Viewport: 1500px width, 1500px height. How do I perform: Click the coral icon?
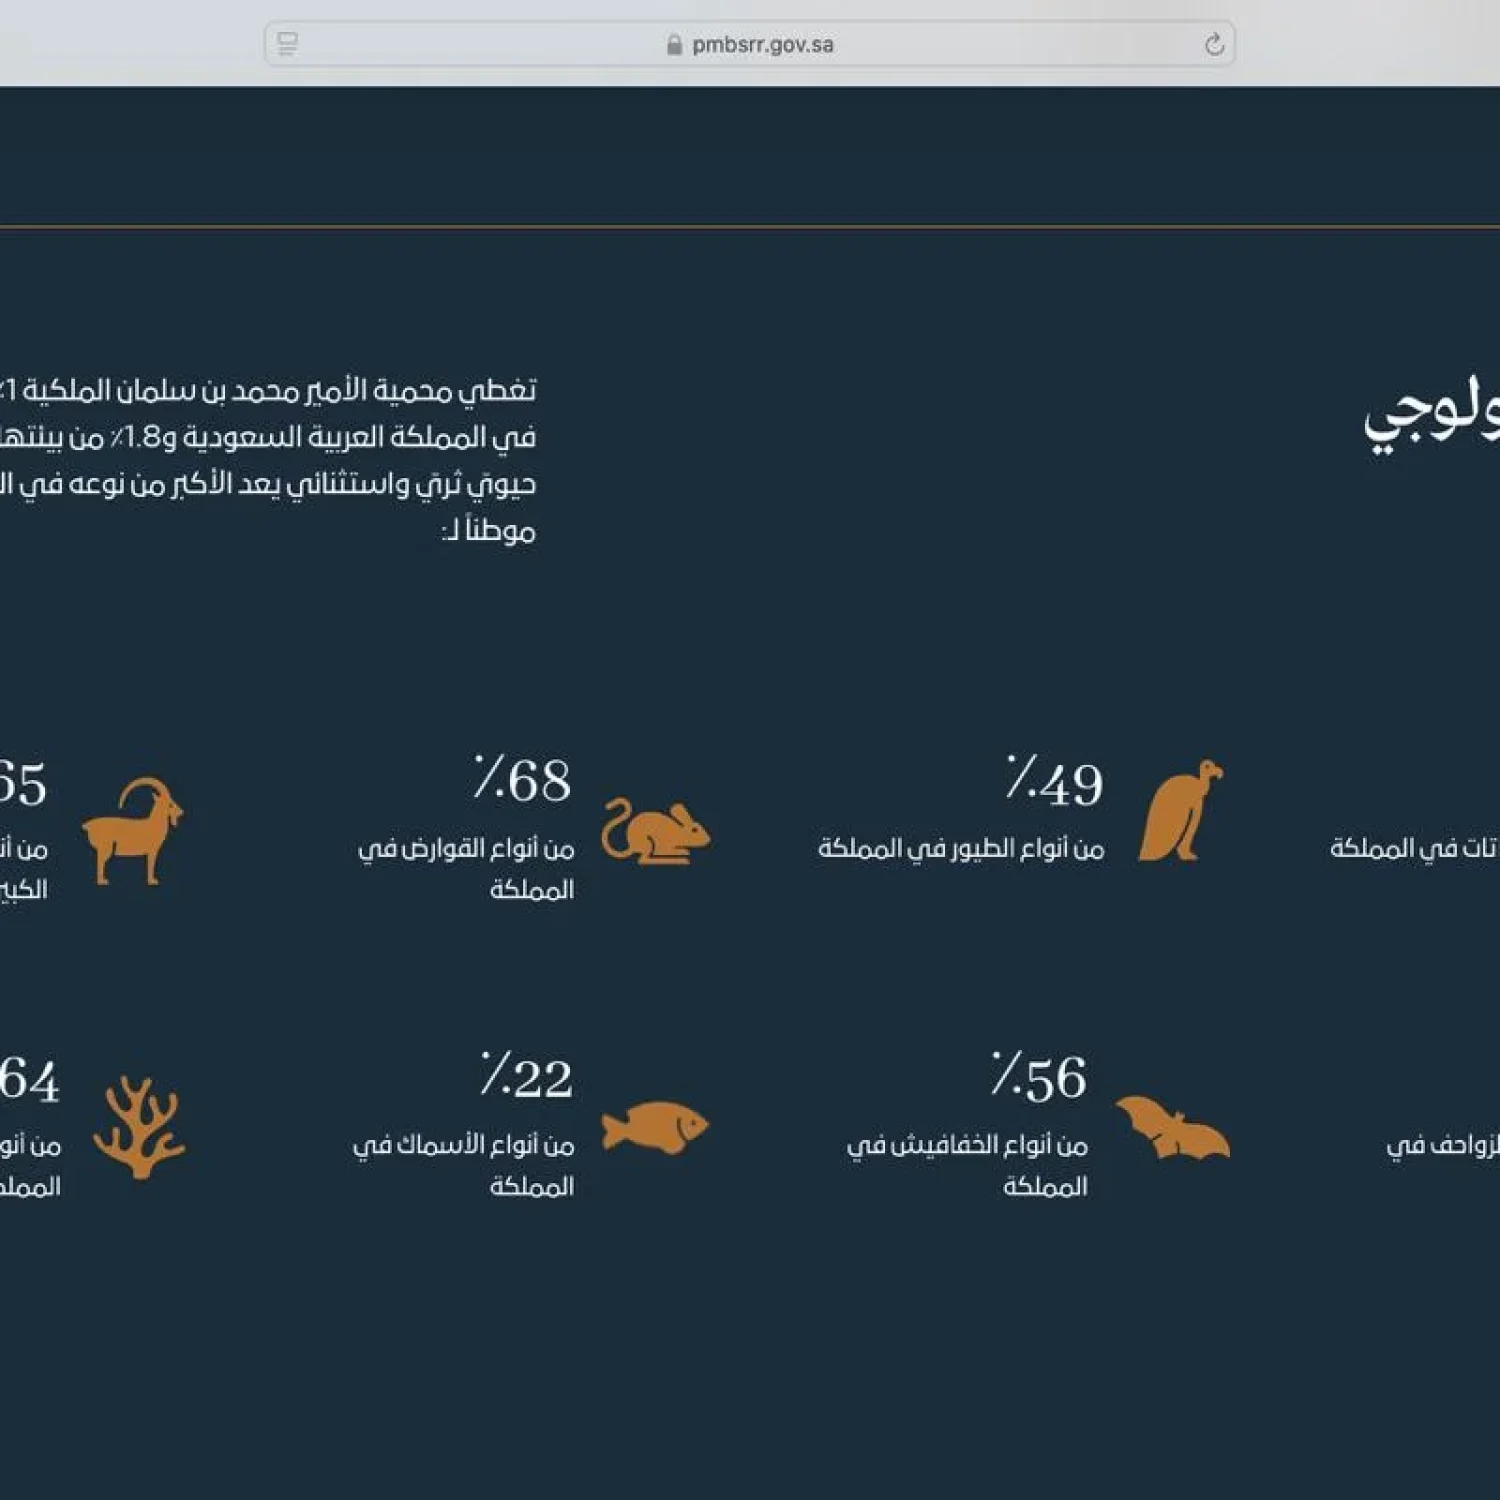click(x=139, y=1127)
